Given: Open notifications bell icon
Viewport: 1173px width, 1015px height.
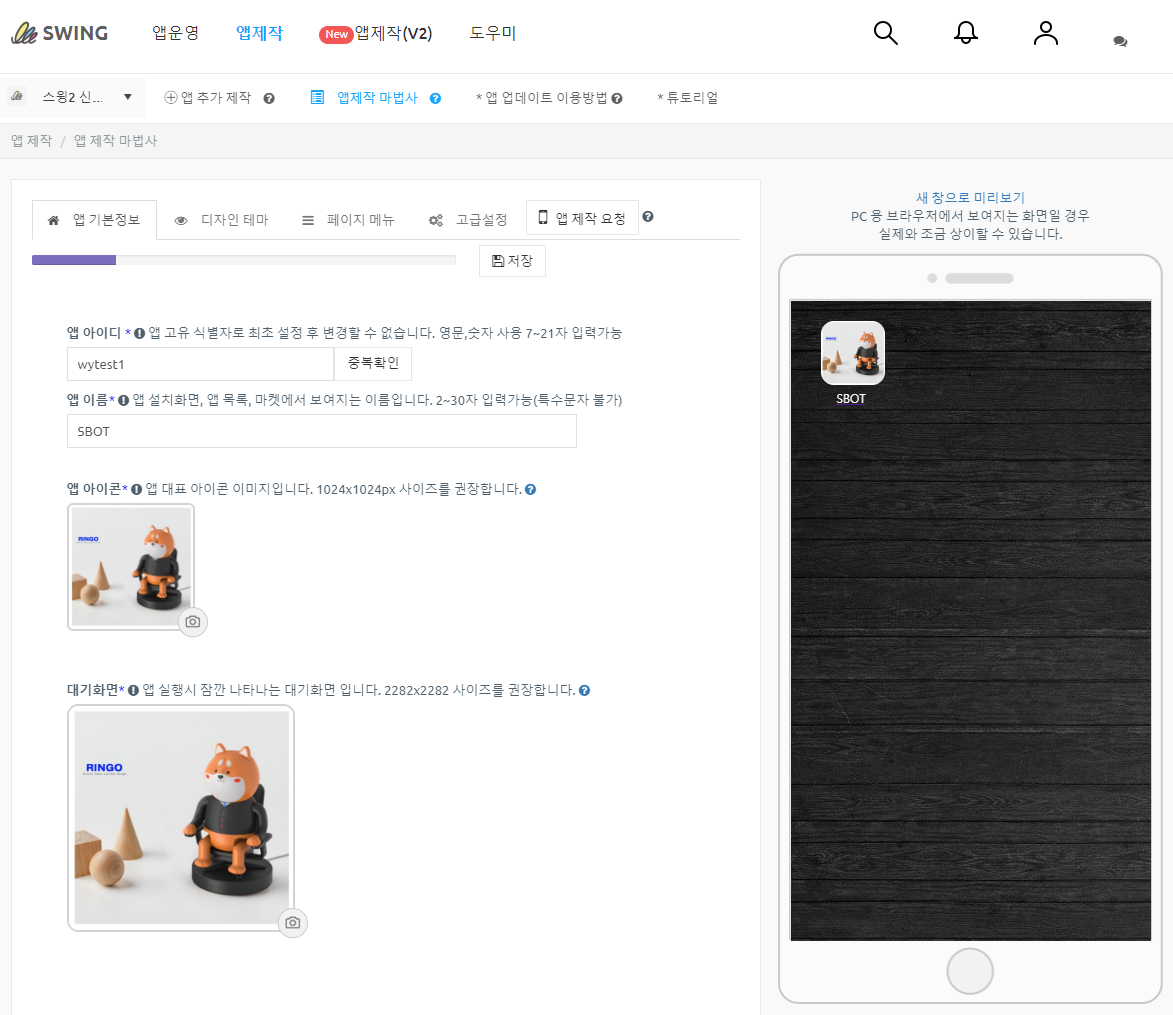Looking at the screenshot, I should (x=965, y=33).
